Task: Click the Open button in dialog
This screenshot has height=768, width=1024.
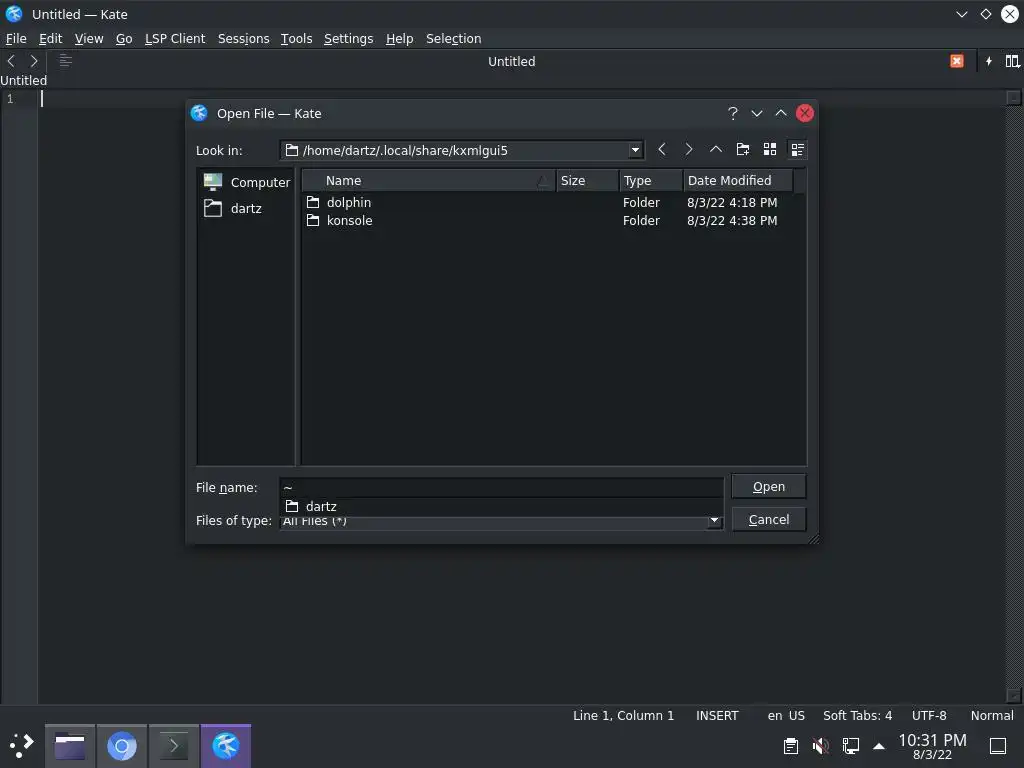Action: click(769, 487)
